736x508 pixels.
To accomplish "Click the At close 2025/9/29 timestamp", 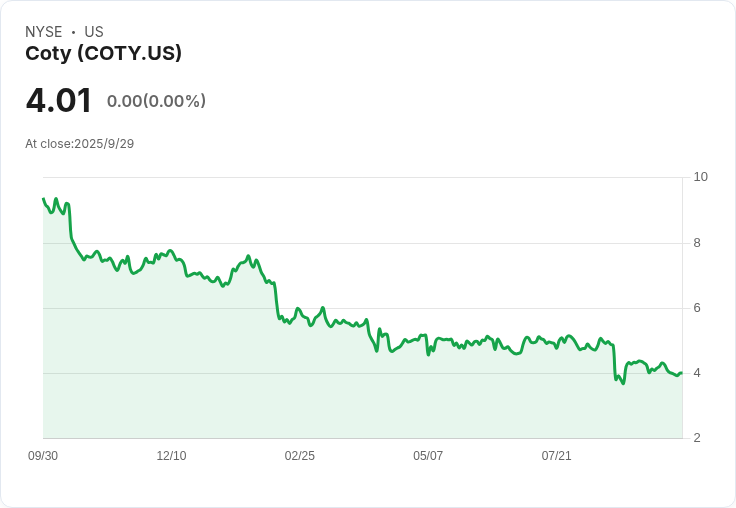I will tap(79, 144).
